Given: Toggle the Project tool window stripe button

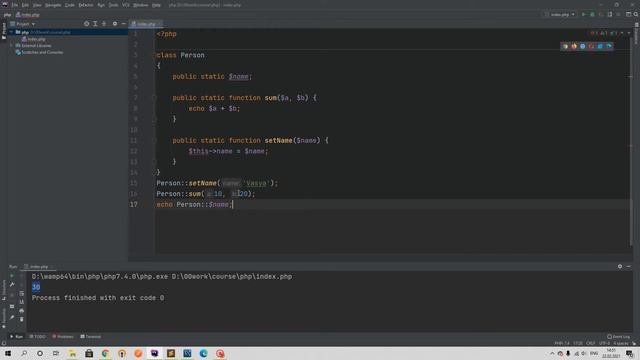Looking at the screenshot, I should tap(4, 30).
